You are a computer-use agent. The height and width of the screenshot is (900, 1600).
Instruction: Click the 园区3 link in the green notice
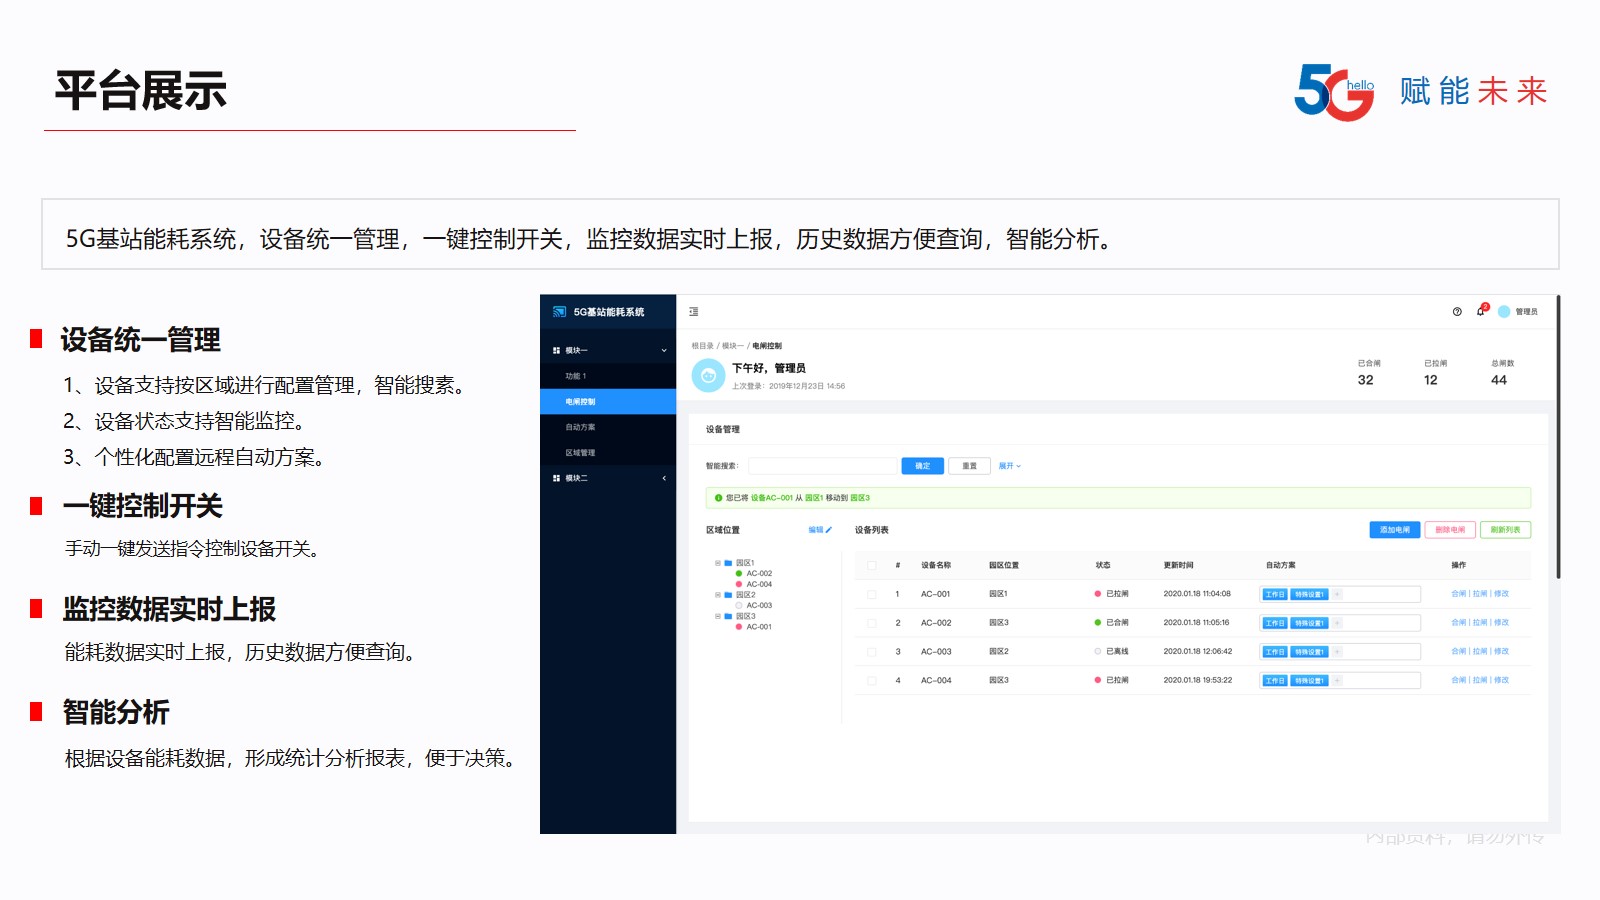[860, 498]
